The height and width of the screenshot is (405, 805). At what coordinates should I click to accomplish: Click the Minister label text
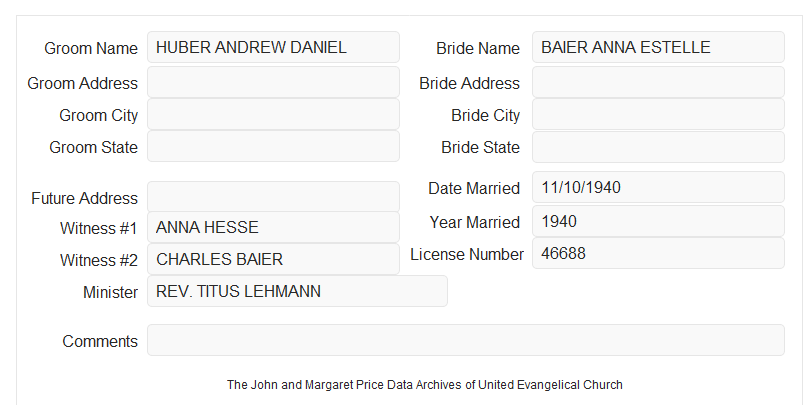[110, 293]
